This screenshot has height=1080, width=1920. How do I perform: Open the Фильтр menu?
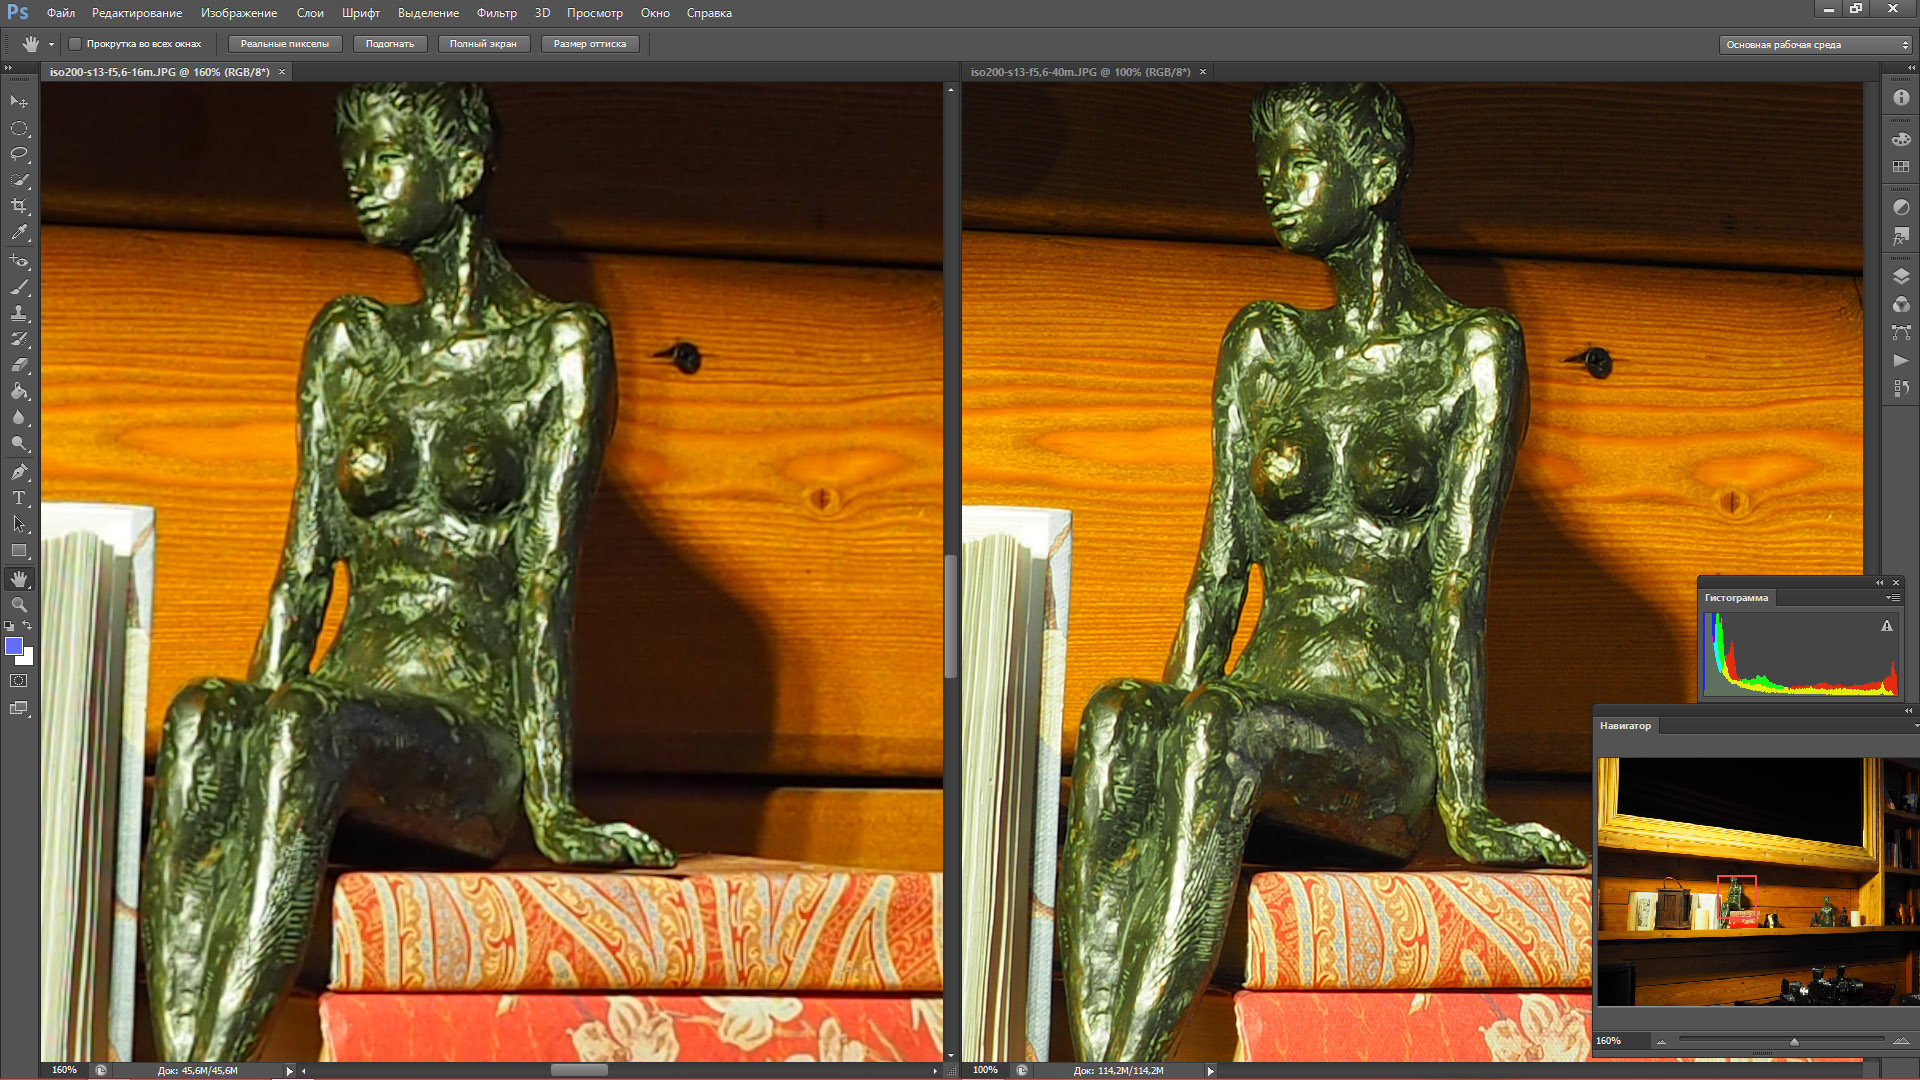point(496,13)
